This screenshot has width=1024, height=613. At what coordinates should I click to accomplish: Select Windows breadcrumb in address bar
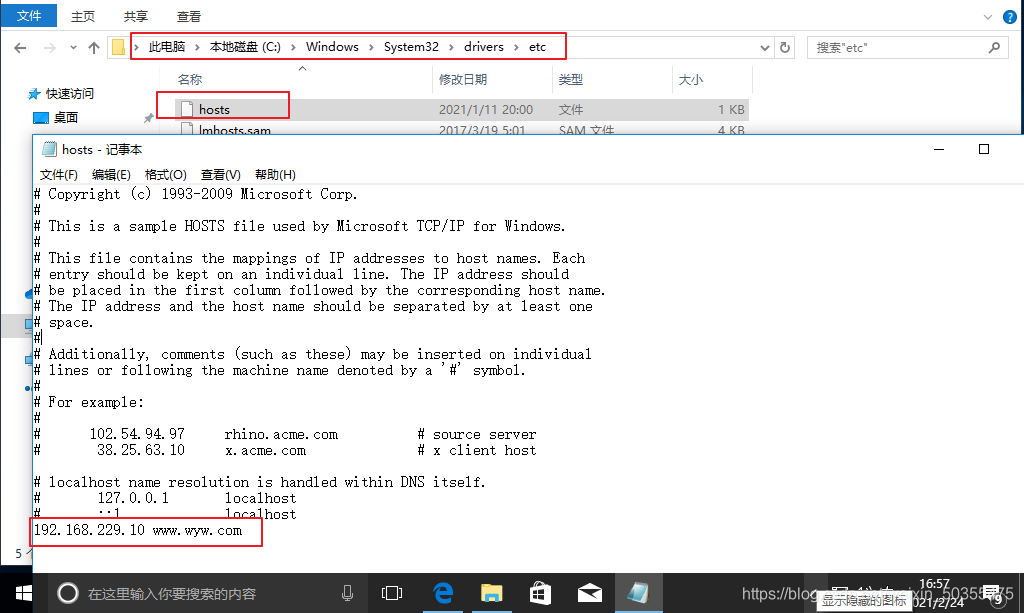point(332,47)
